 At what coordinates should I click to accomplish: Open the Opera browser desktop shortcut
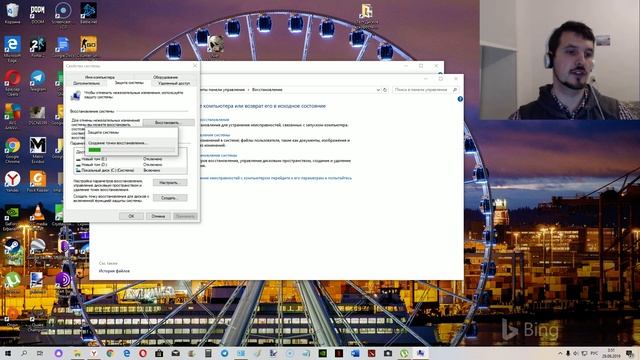click(x=12, y=82)
